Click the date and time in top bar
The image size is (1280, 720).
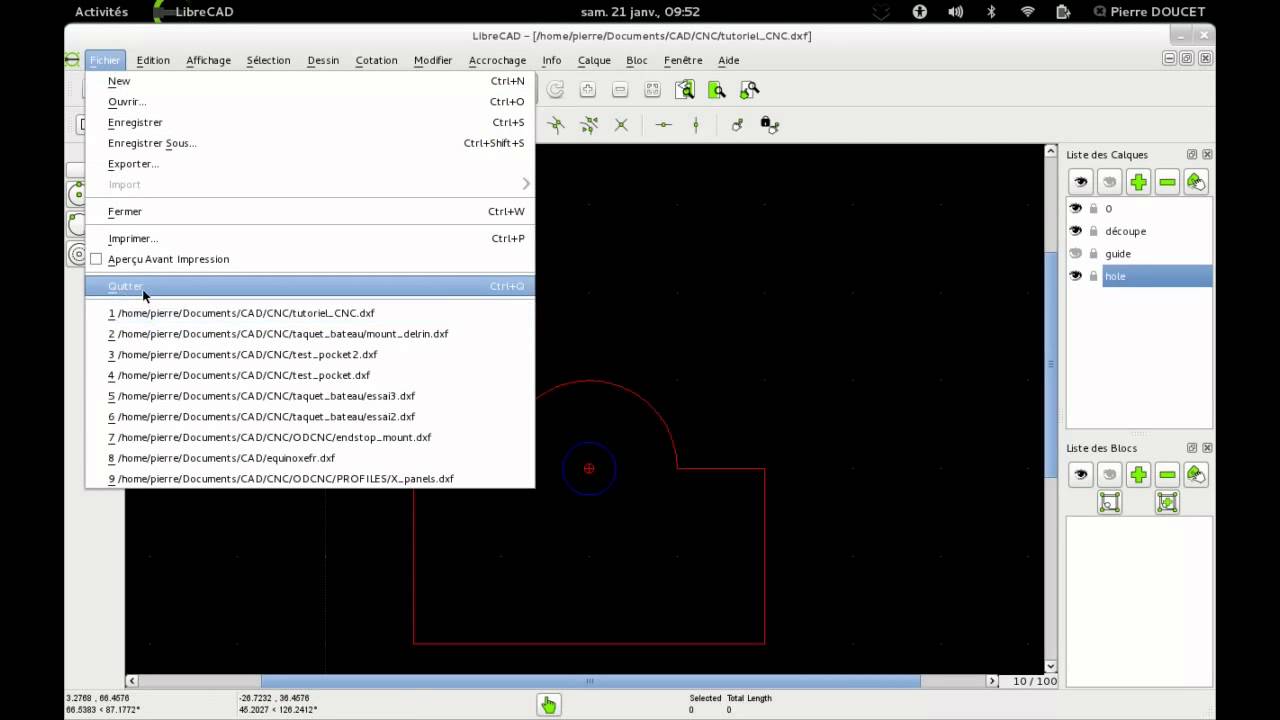640,12
